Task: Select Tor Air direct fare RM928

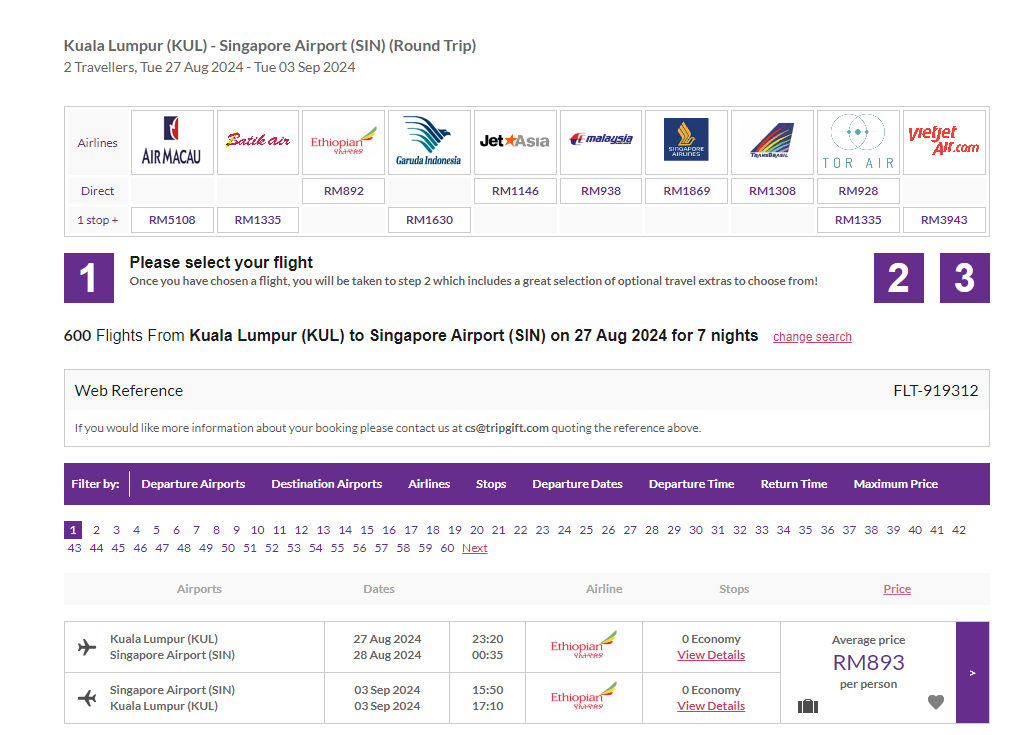Action: point(858,191)
